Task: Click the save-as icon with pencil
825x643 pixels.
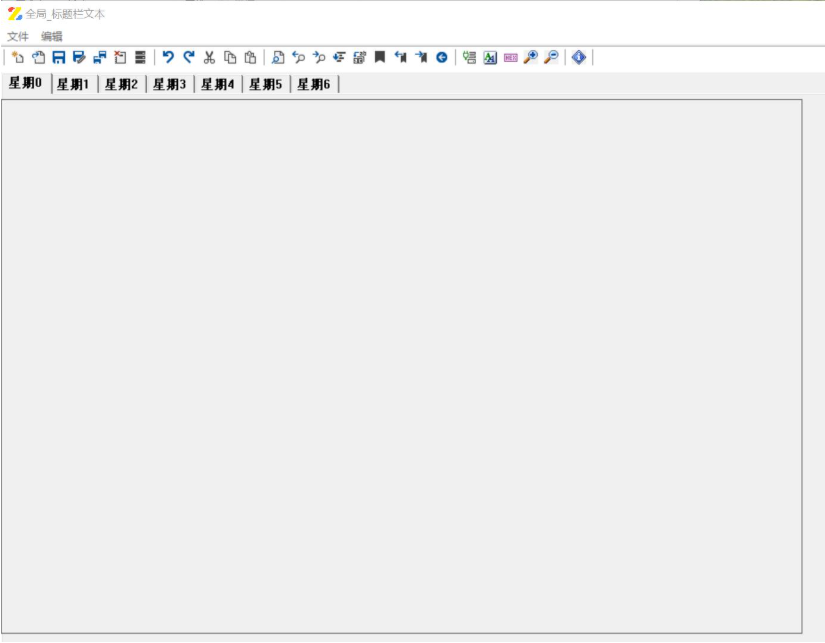Action: pos(79,57)
